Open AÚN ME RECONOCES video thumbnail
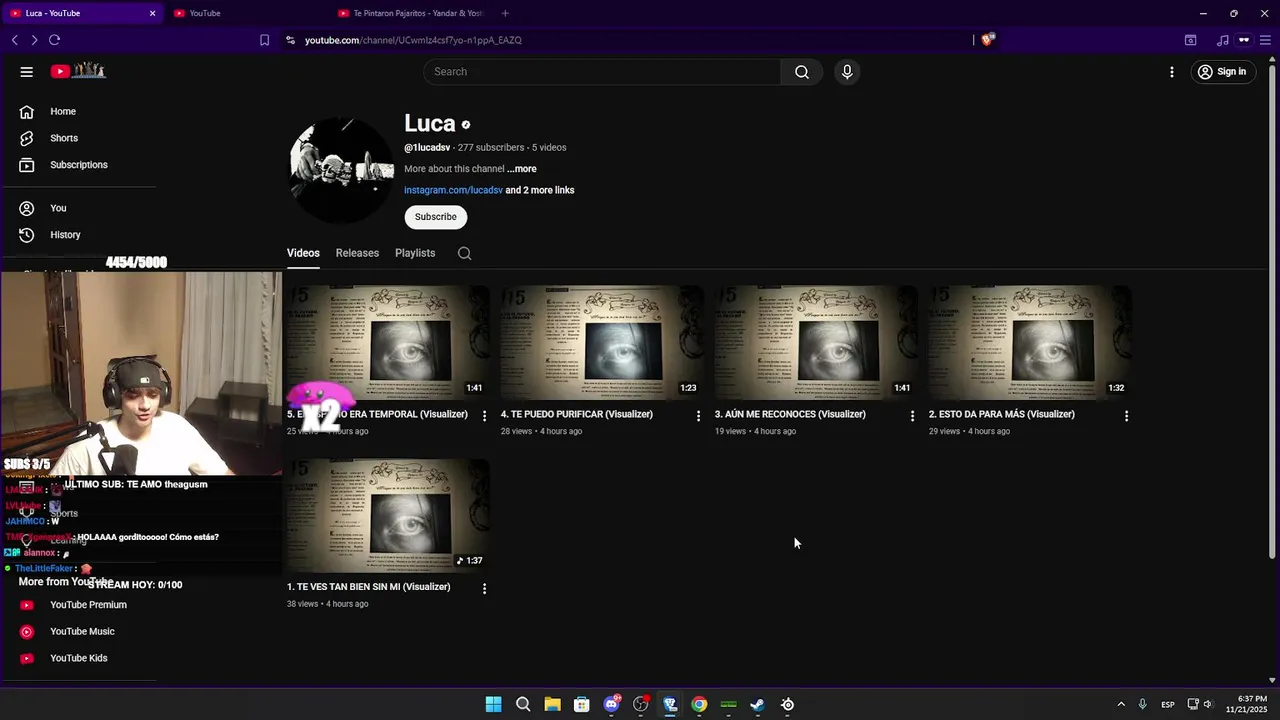This screenshot has height=720, width=1280. 816,343
